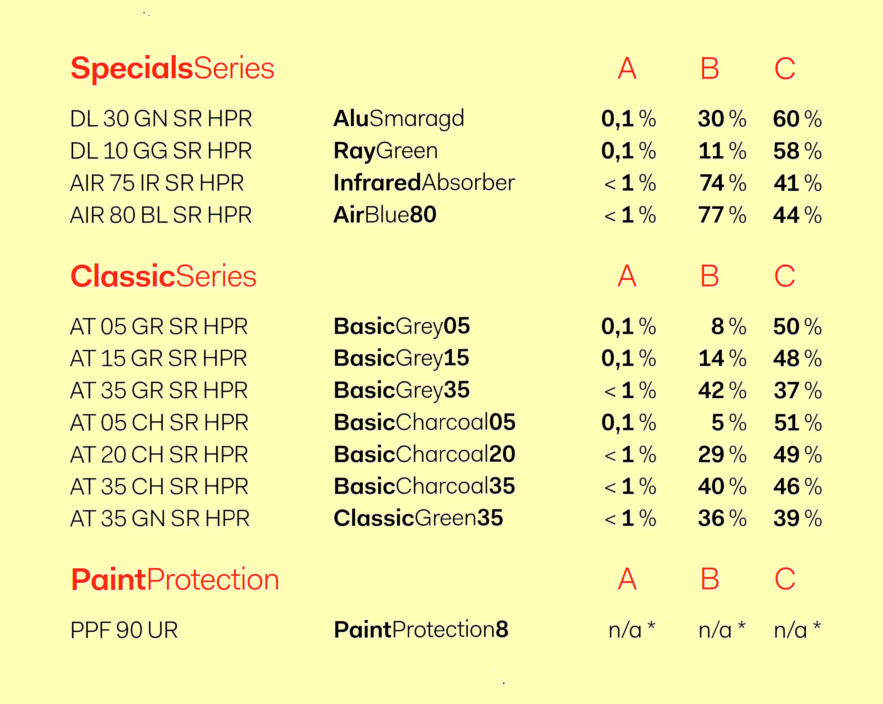This screenshot has height=704, width=883.
Task: Select code AT 35 CH SR HPR
Action: [x=159, y=487]
